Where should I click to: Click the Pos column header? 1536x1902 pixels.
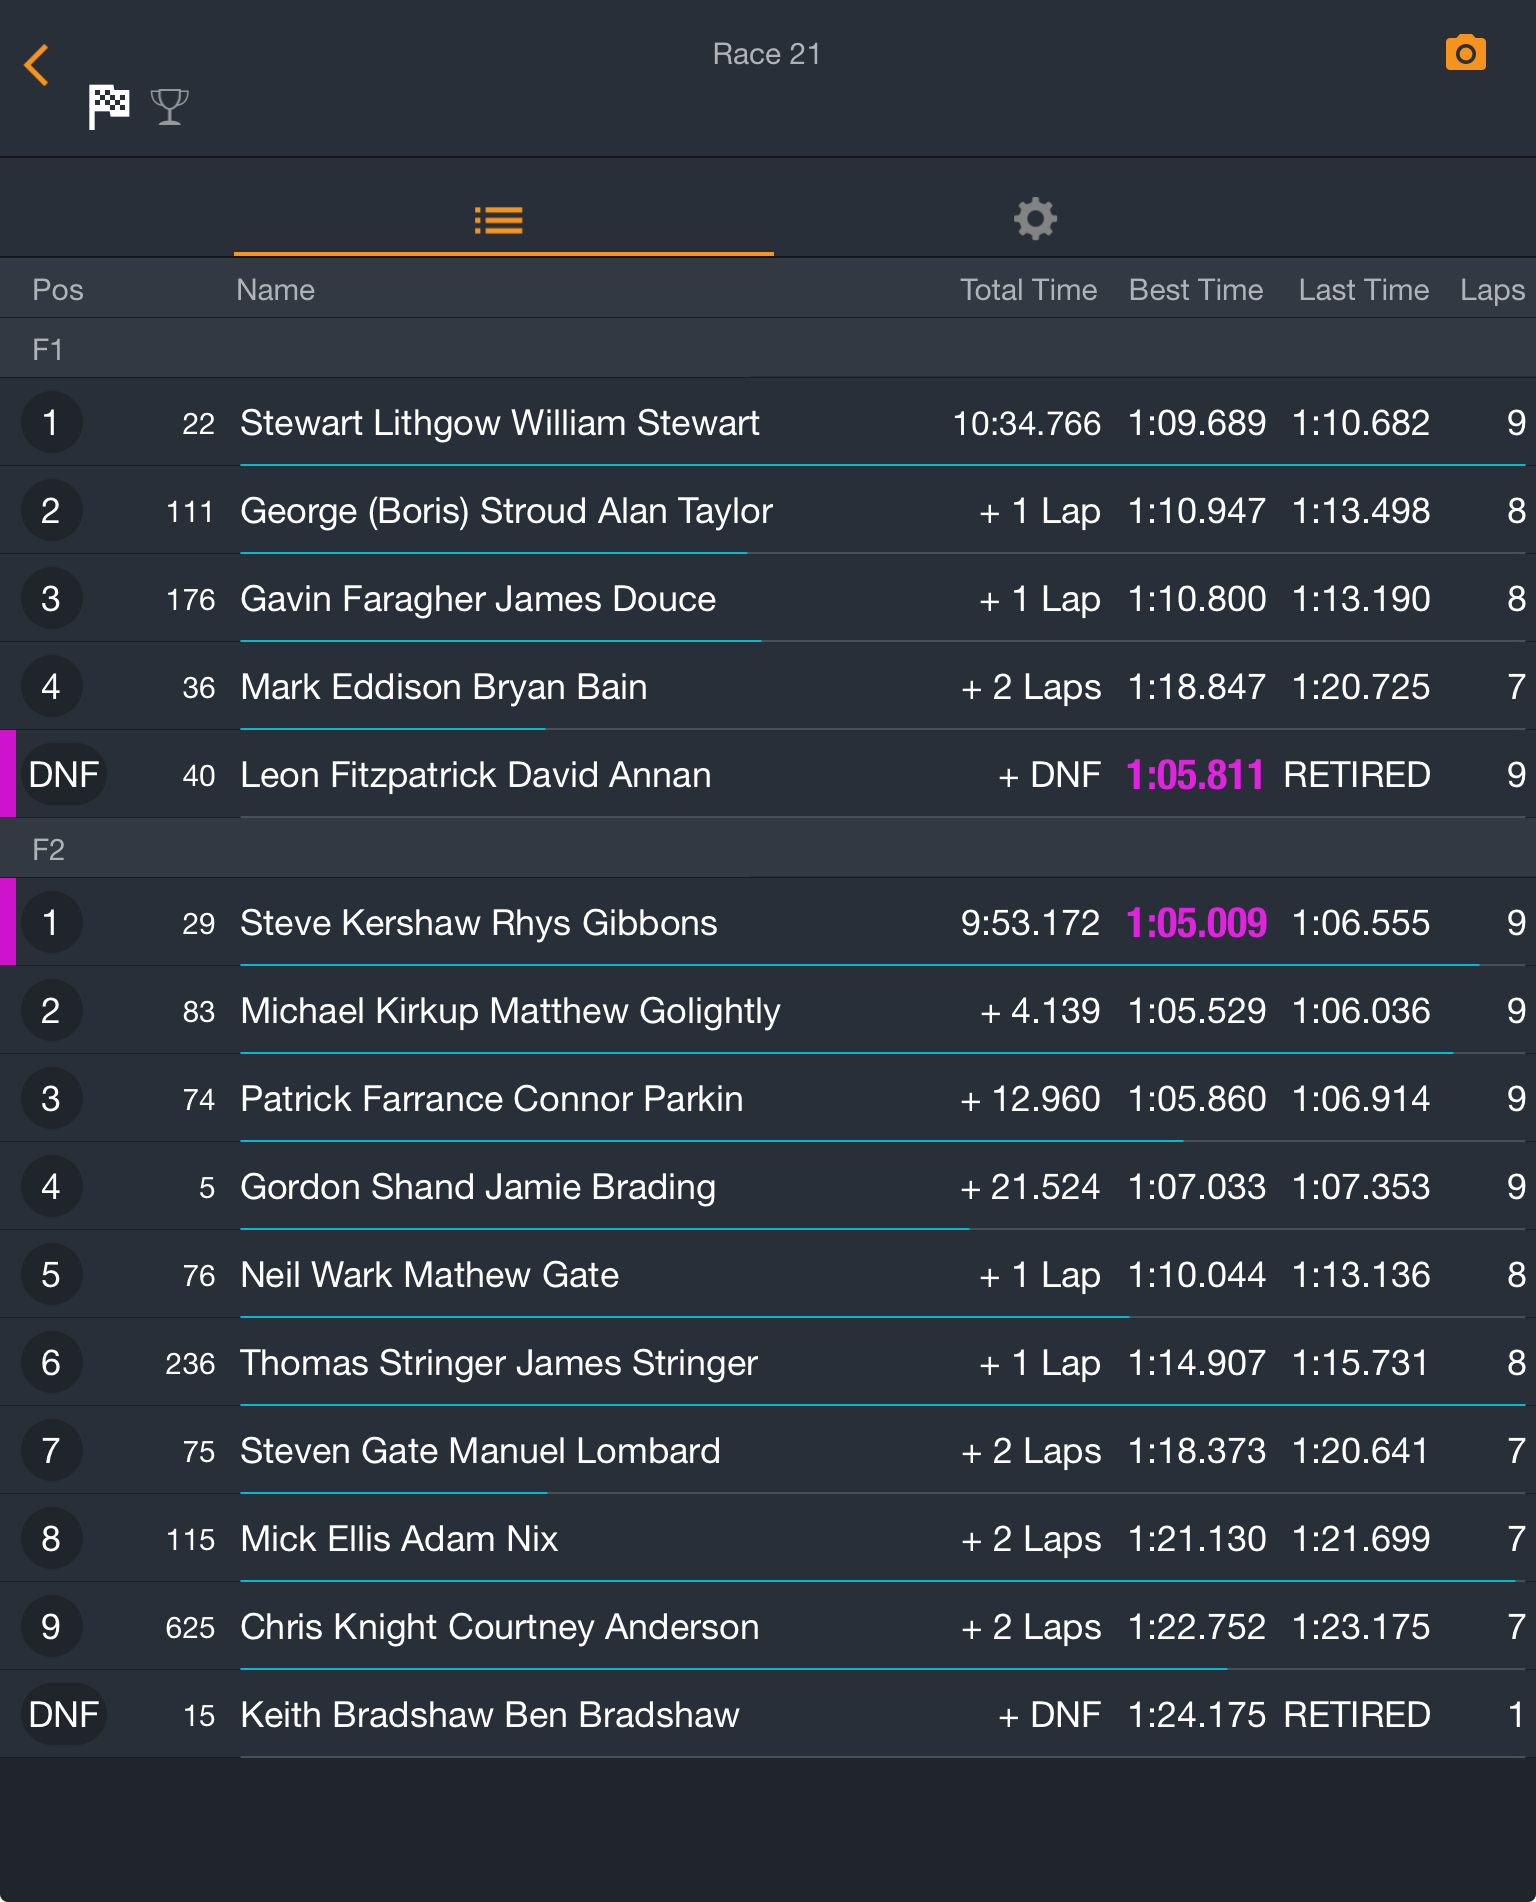point(58,290)
